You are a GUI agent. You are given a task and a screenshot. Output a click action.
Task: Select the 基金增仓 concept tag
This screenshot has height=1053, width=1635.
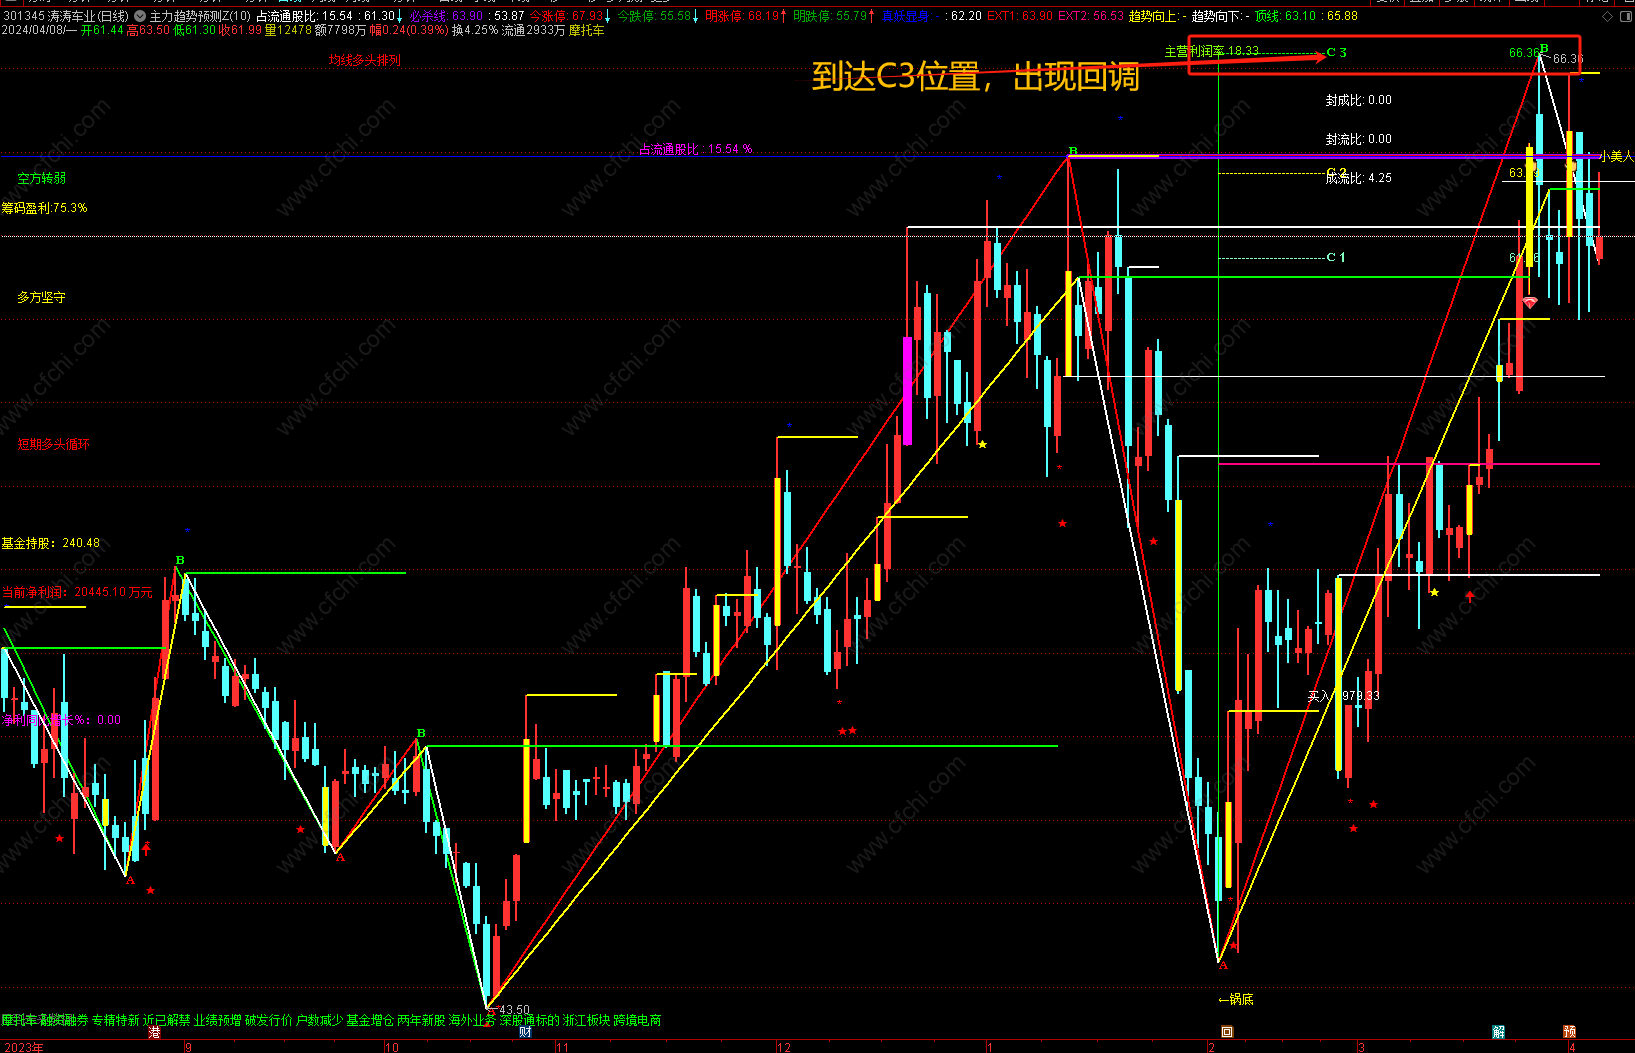pos(370,1020)
